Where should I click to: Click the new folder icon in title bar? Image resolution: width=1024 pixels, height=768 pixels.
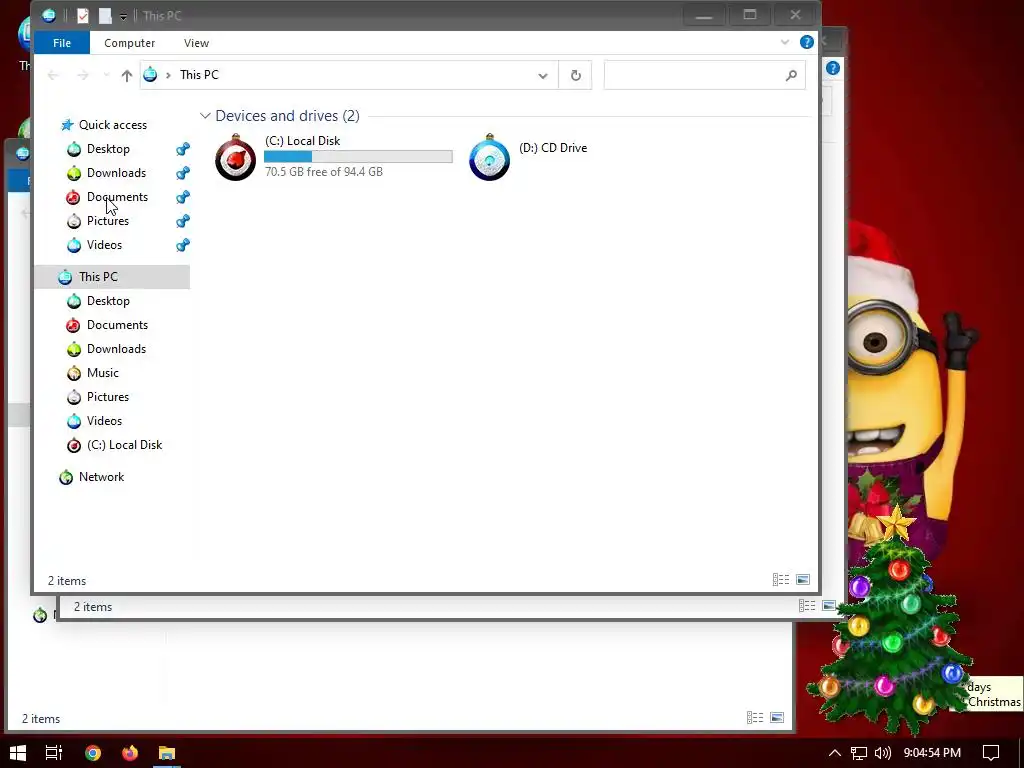click(x=104, y=16)
